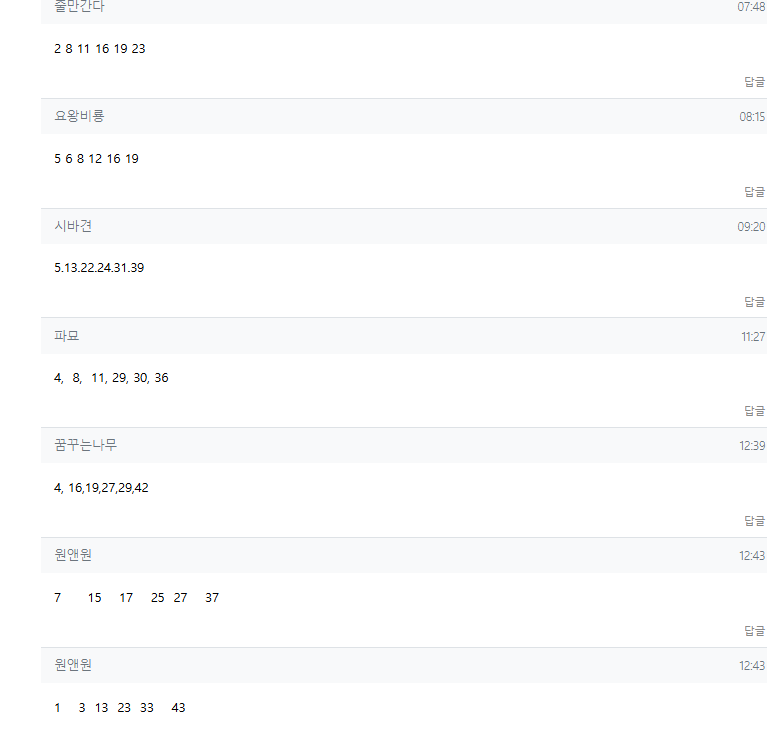Click the 파묘 username
This screenshot has width=767, height=732.
coord(66,336)
